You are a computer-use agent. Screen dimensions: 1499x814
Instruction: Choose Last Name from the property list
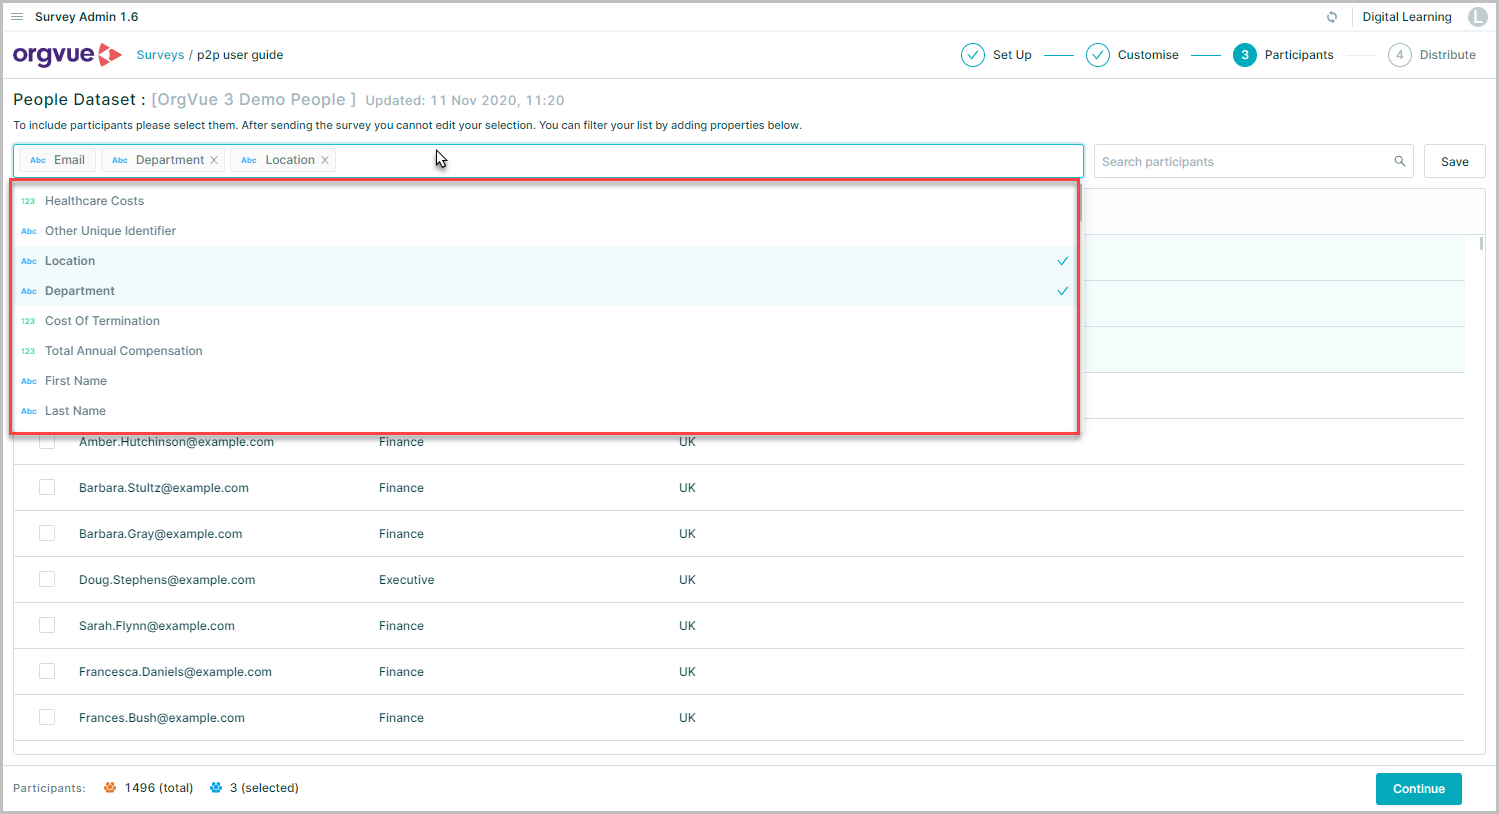pos(544,411)
